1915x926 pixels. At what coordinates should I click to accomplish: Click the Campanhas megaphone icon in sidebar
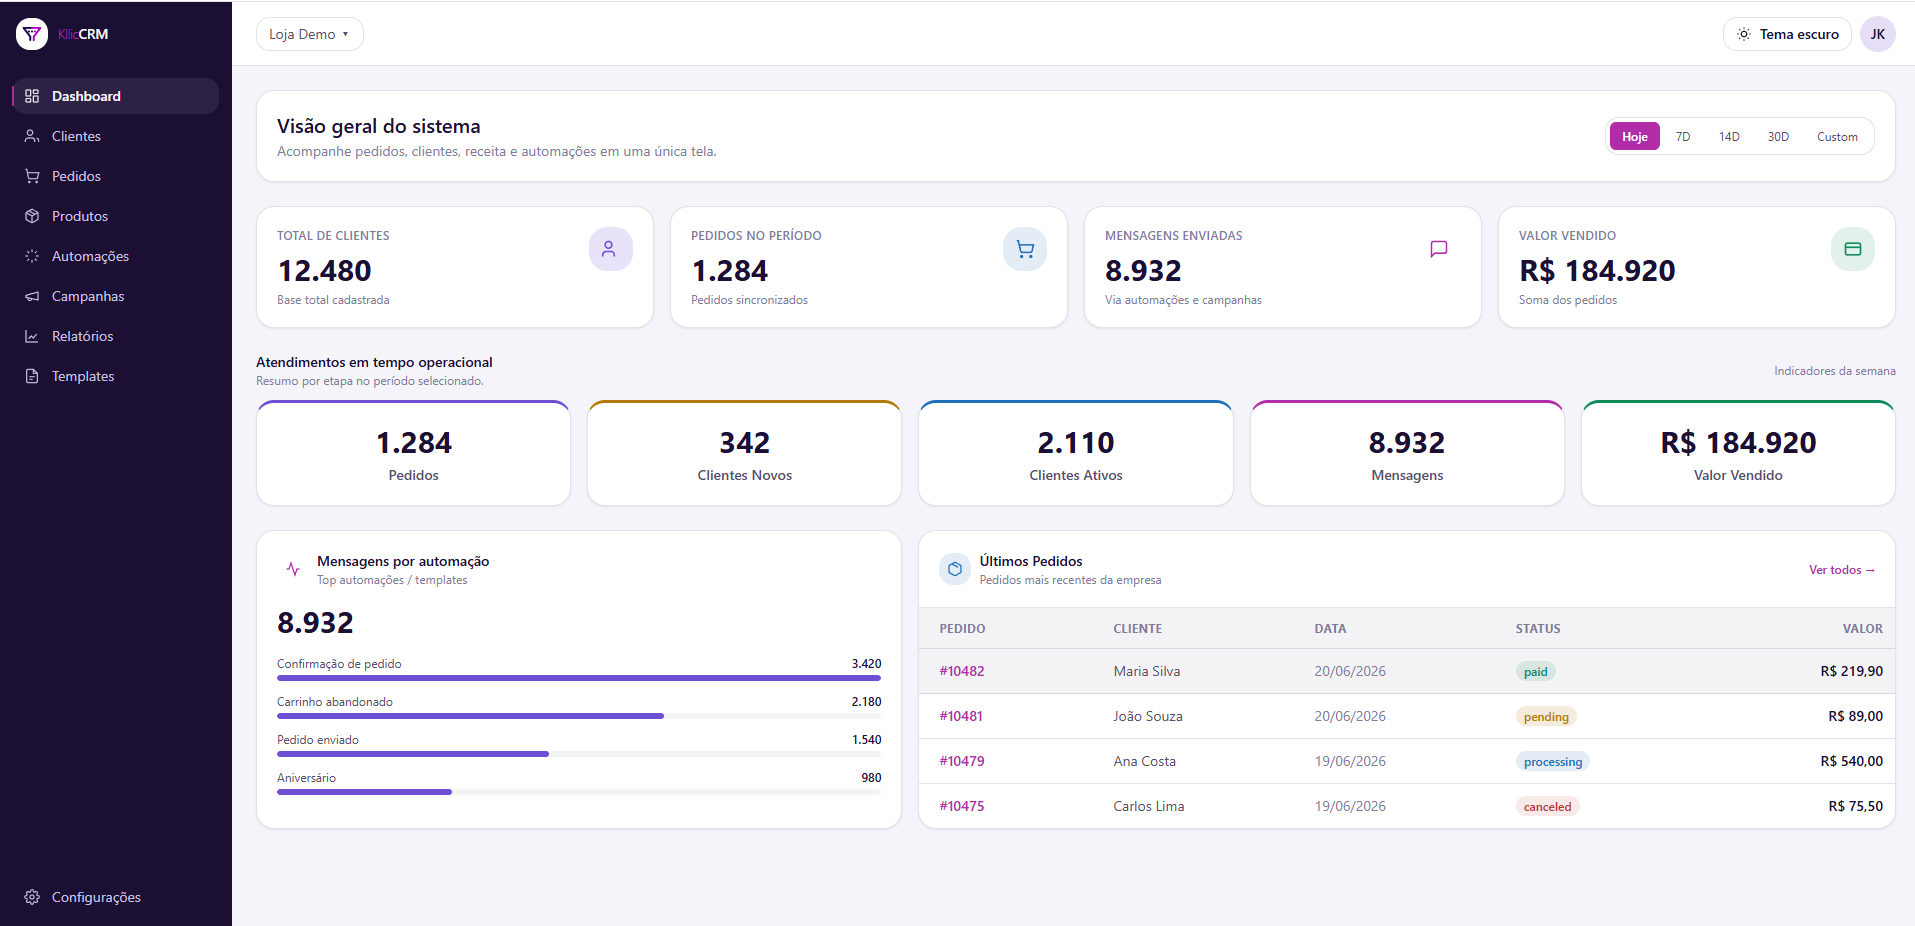[x=32, y=296]
